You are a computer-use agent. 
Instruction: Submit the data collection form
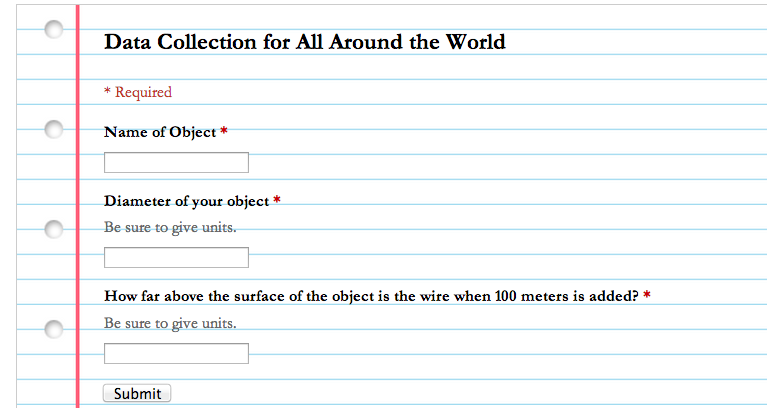[137, 393]
